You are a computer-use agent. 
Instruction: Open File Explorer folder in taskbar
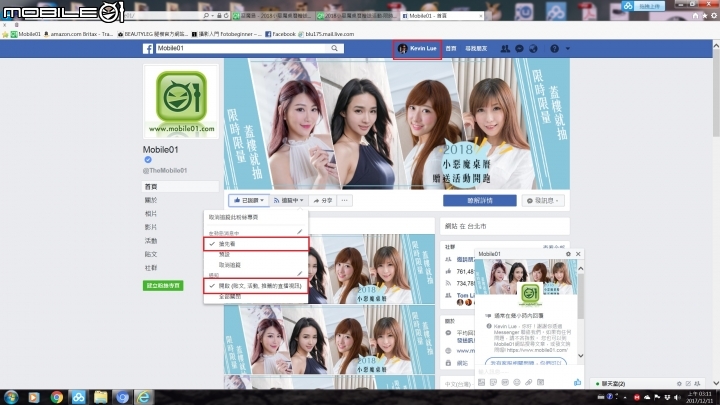tap(101, 397)
